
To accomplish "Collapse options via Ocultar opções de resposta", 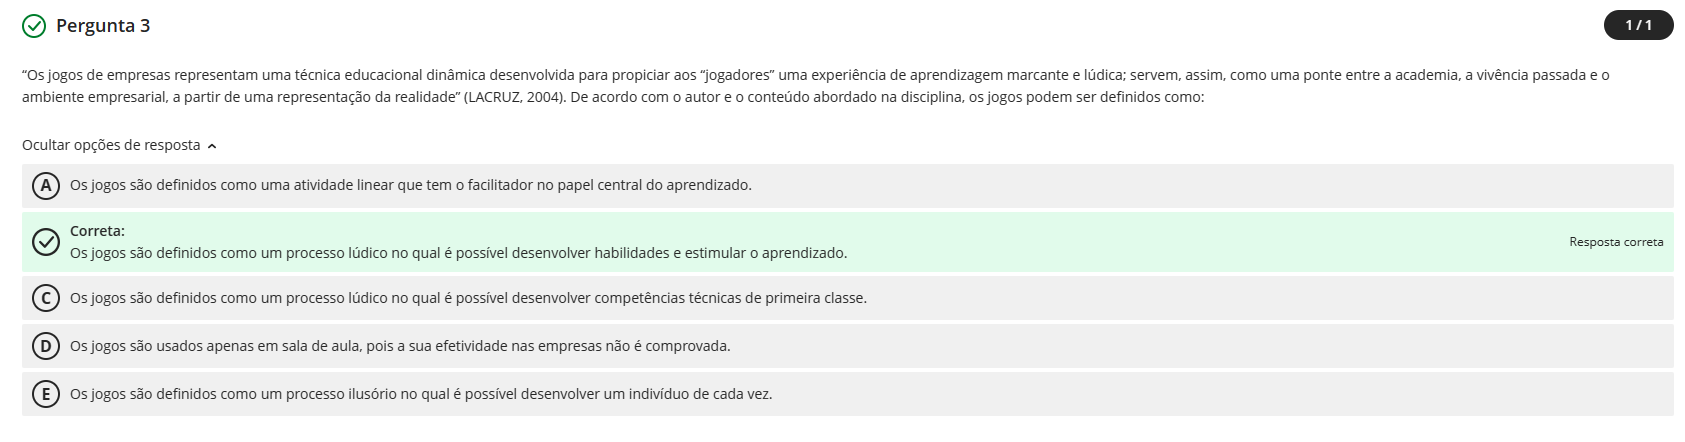I will (111, 145).
